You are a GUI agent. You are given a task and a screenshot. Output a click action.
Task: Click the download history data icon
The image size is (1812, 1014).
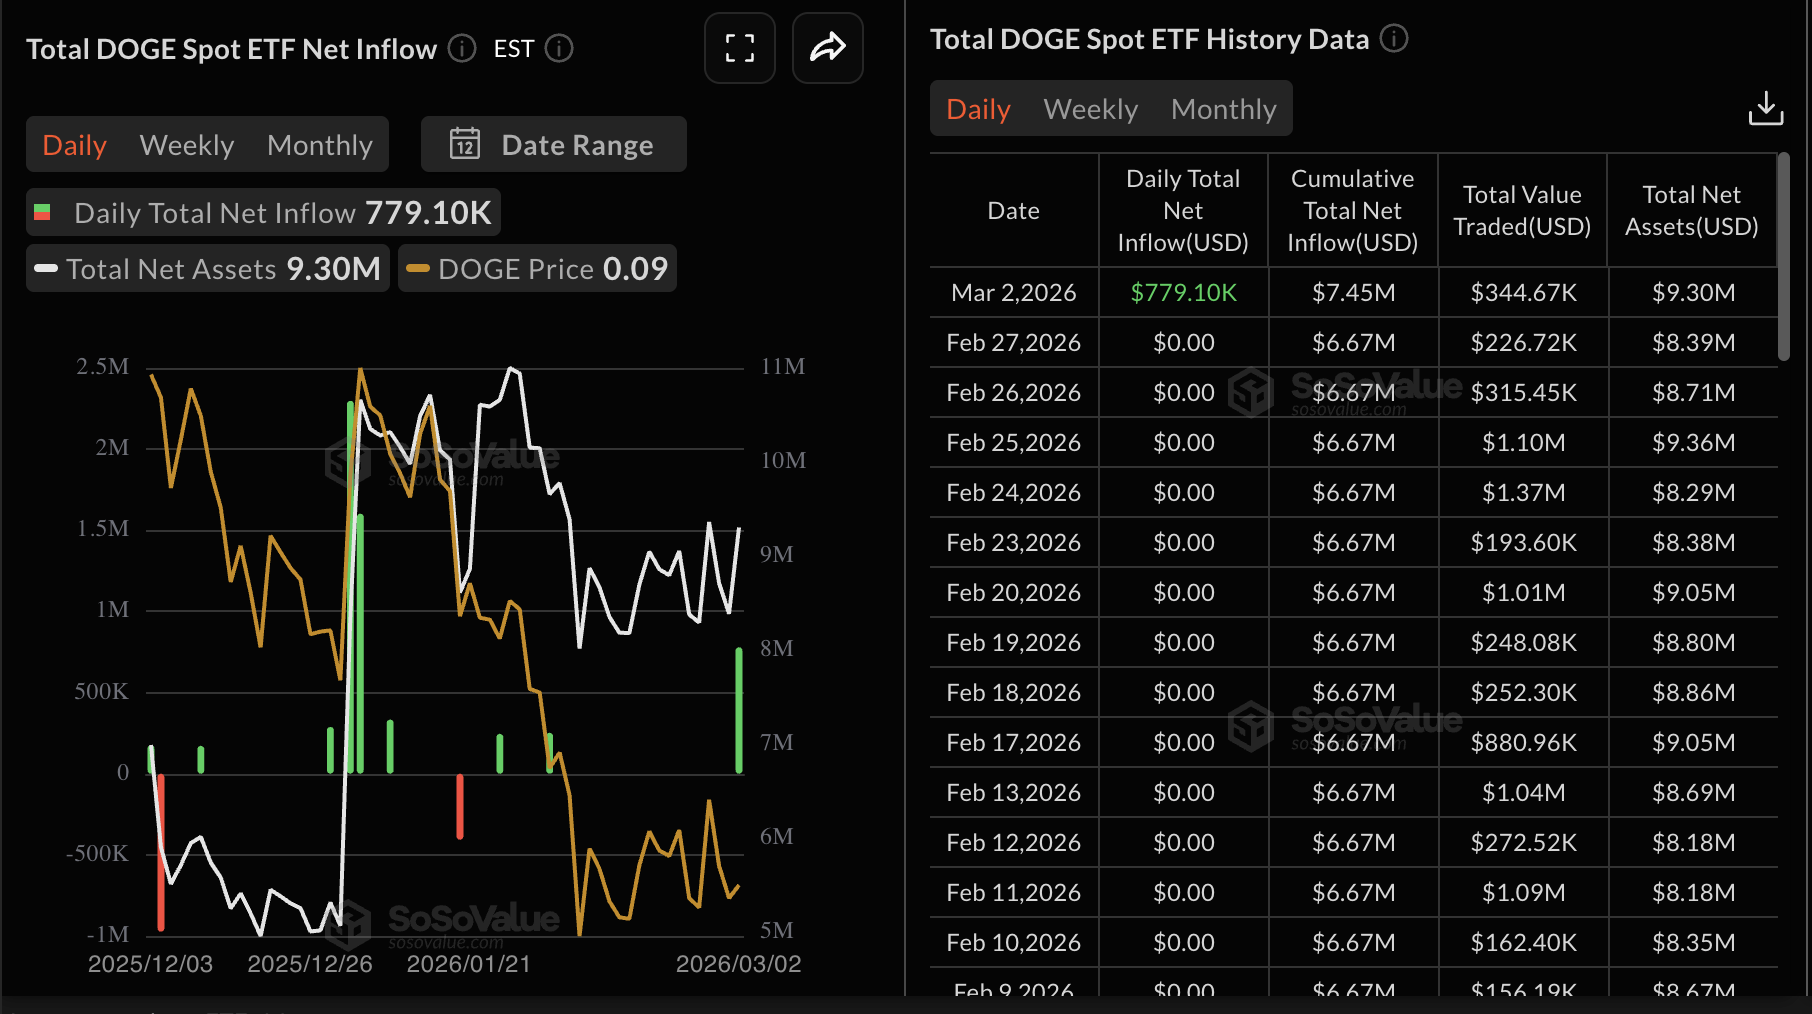pyautogui.click(x=1765, y=108)
